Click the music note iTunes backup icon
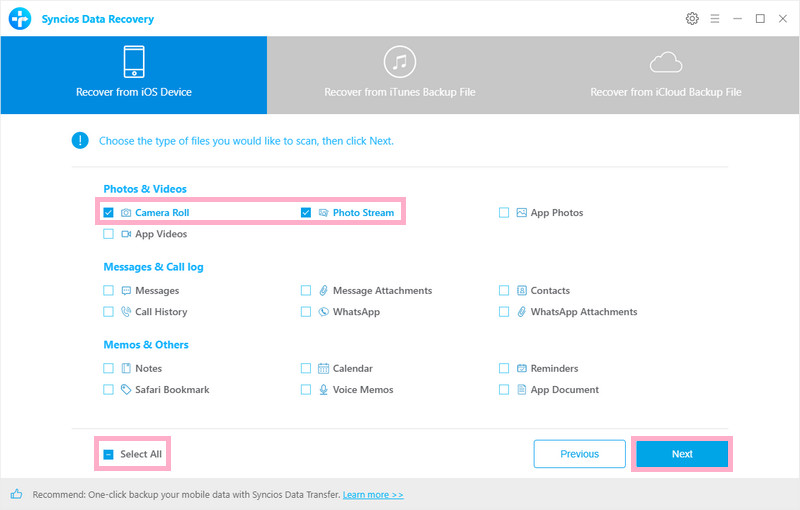The image size is (800, 510). point(399,62)
